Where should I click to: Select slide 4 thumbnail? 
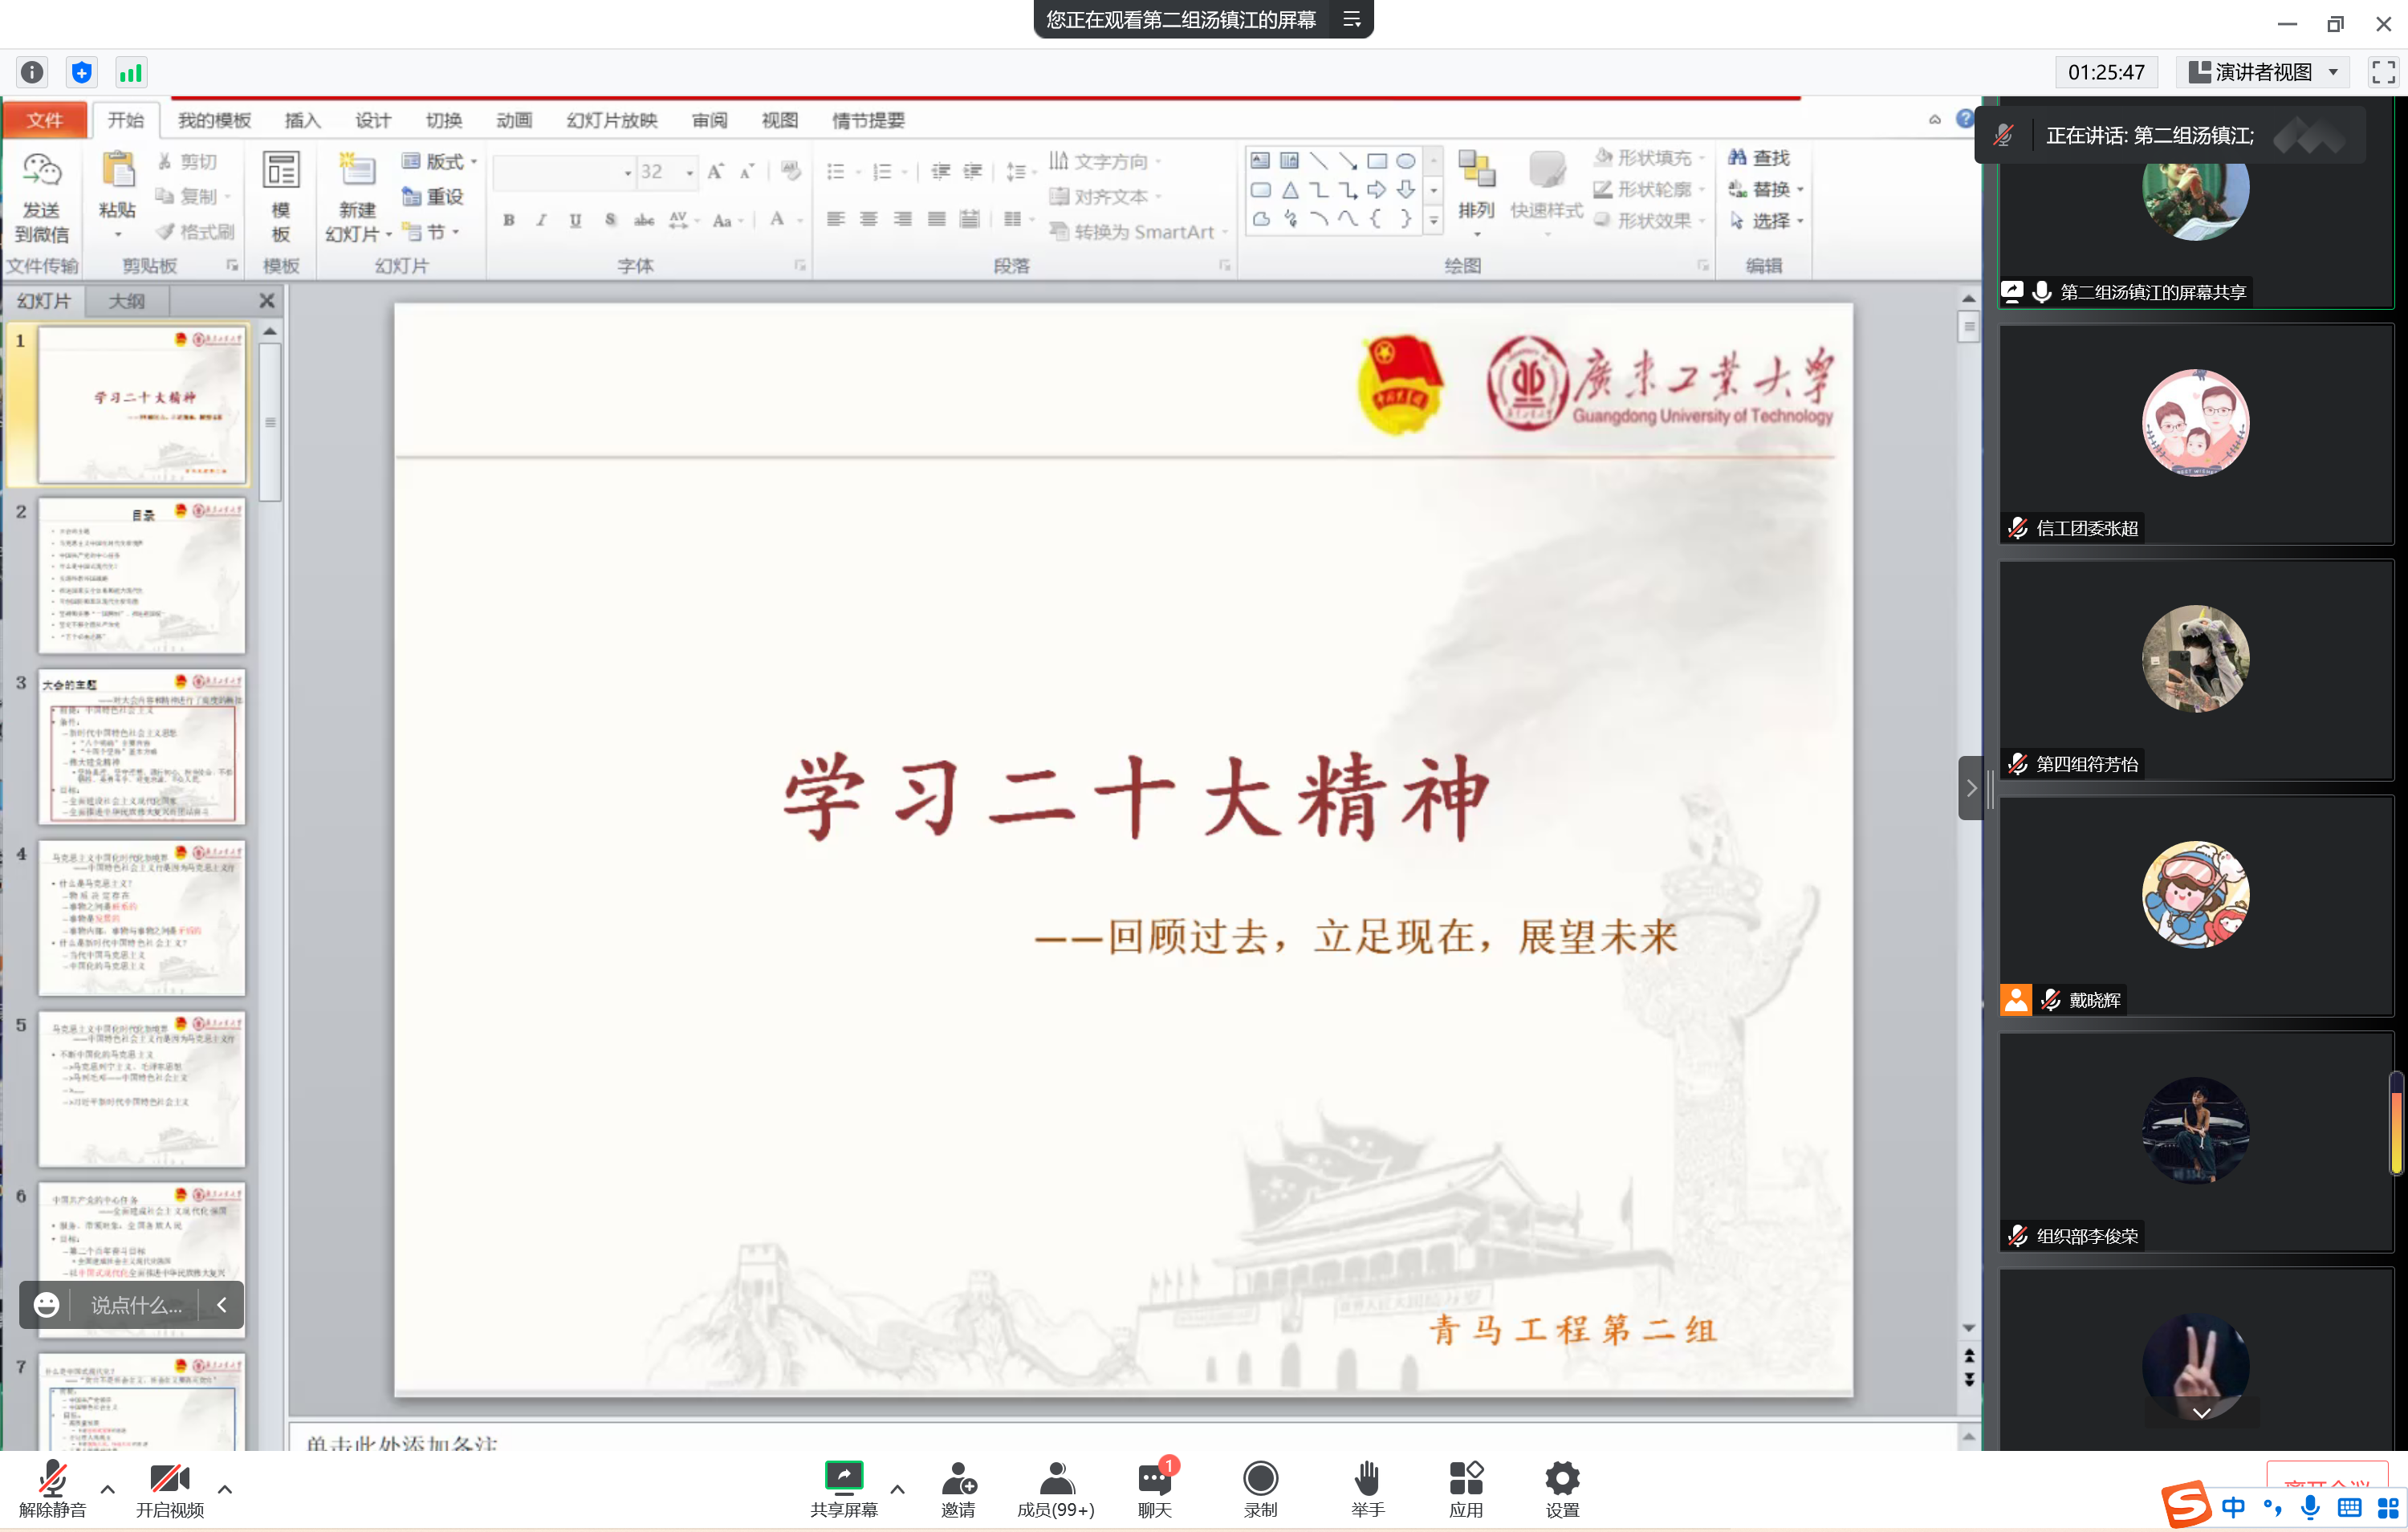142,918
